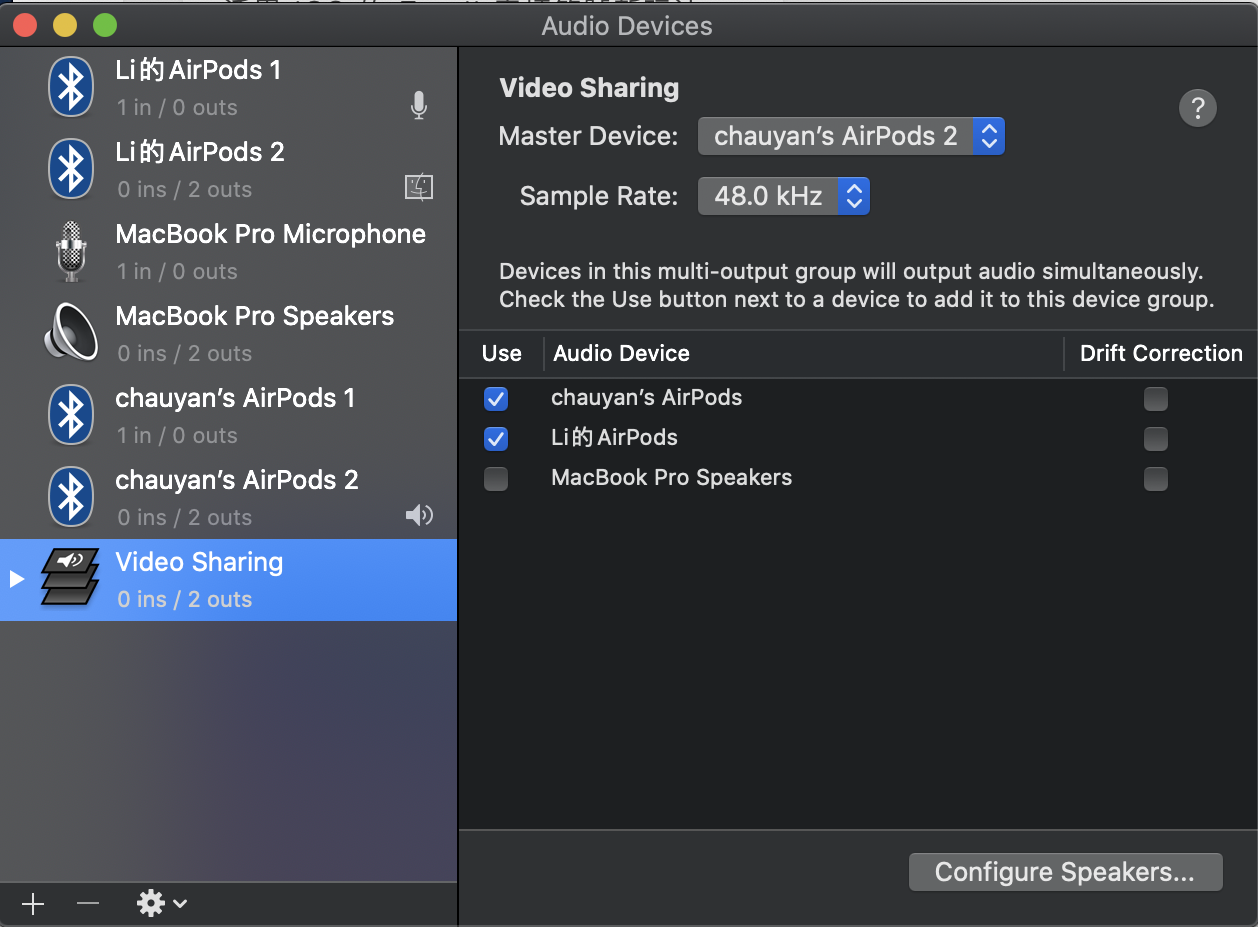Enable Drift Correction for Li的AirPods
Viewport: 1258px width, 927px height.
(x=1155, y=439)
